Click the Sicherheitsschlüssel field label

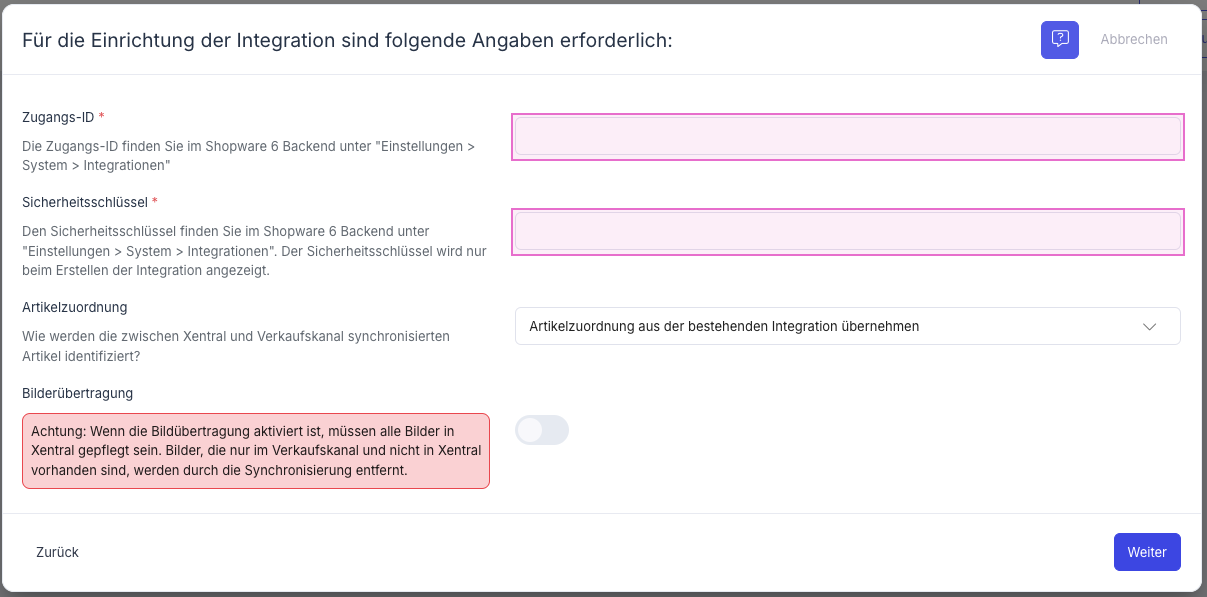point(85,202)
